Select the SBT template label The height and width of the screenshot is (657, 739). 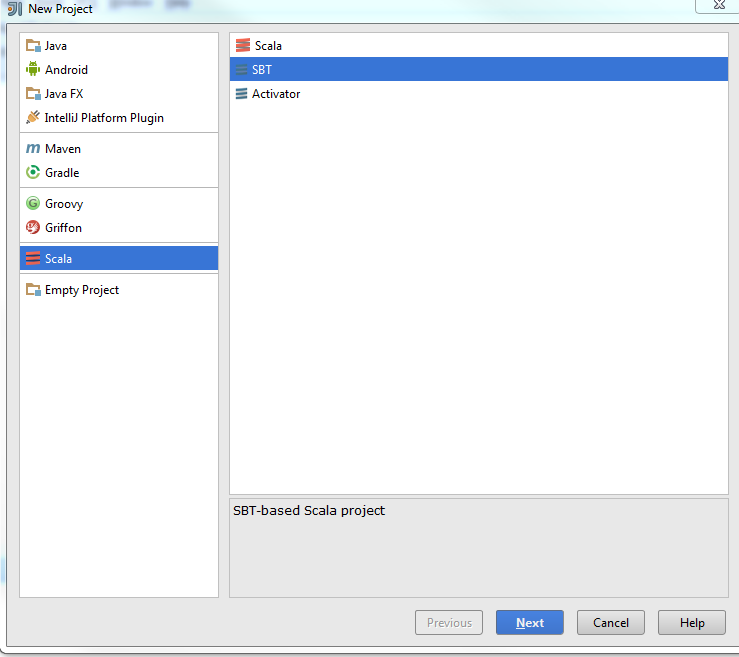(262, 70)
